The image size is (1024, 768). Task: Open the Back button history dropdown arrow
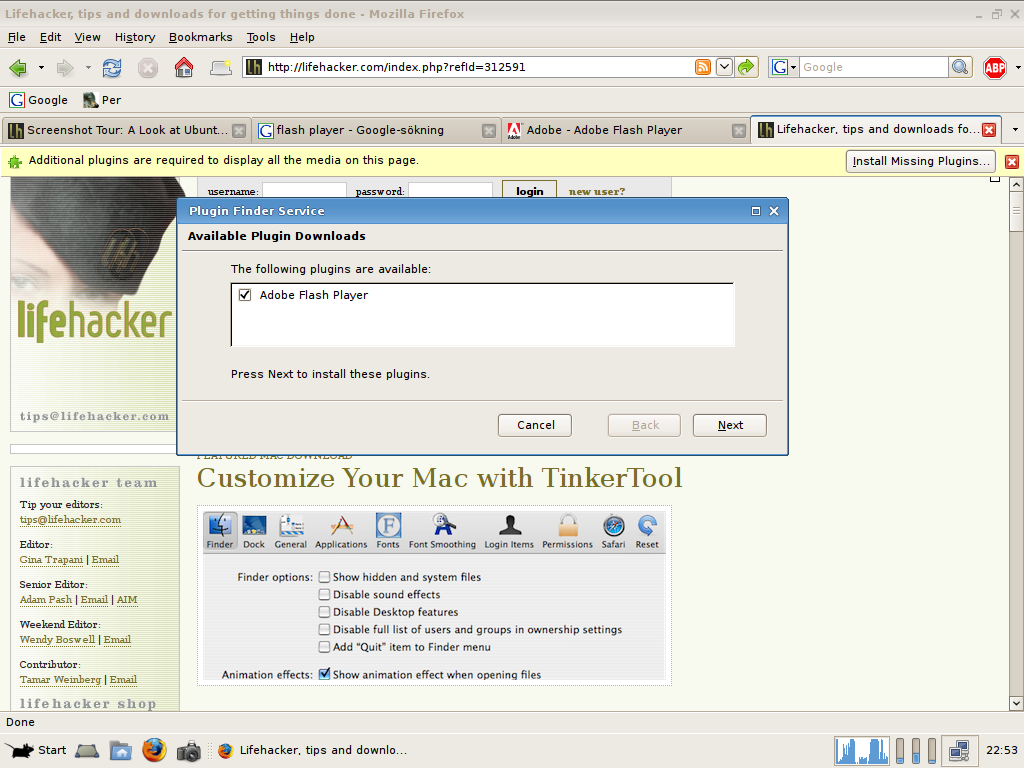click(x=41, y=67)
